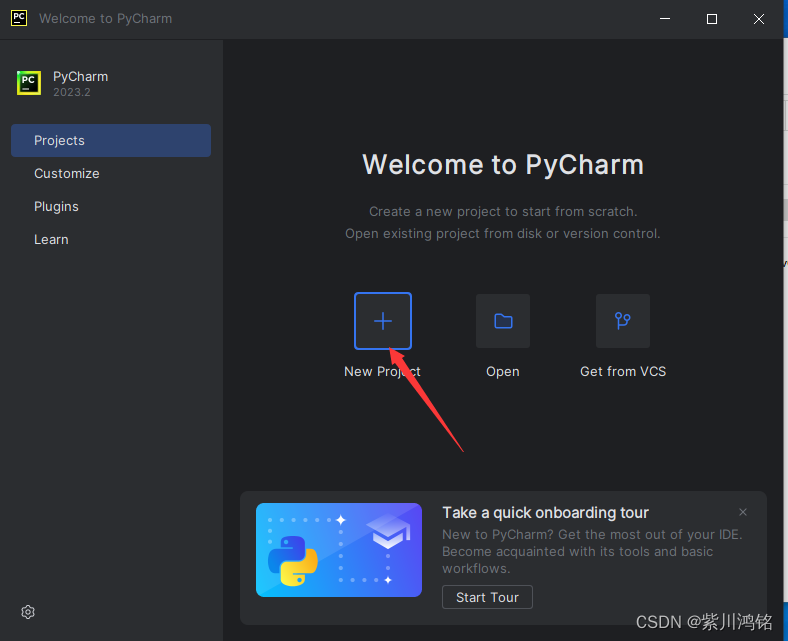Screen dimensions: 788x641
Task: Click the onboarding tour Python thumbnail
Action: pos(339,550)
